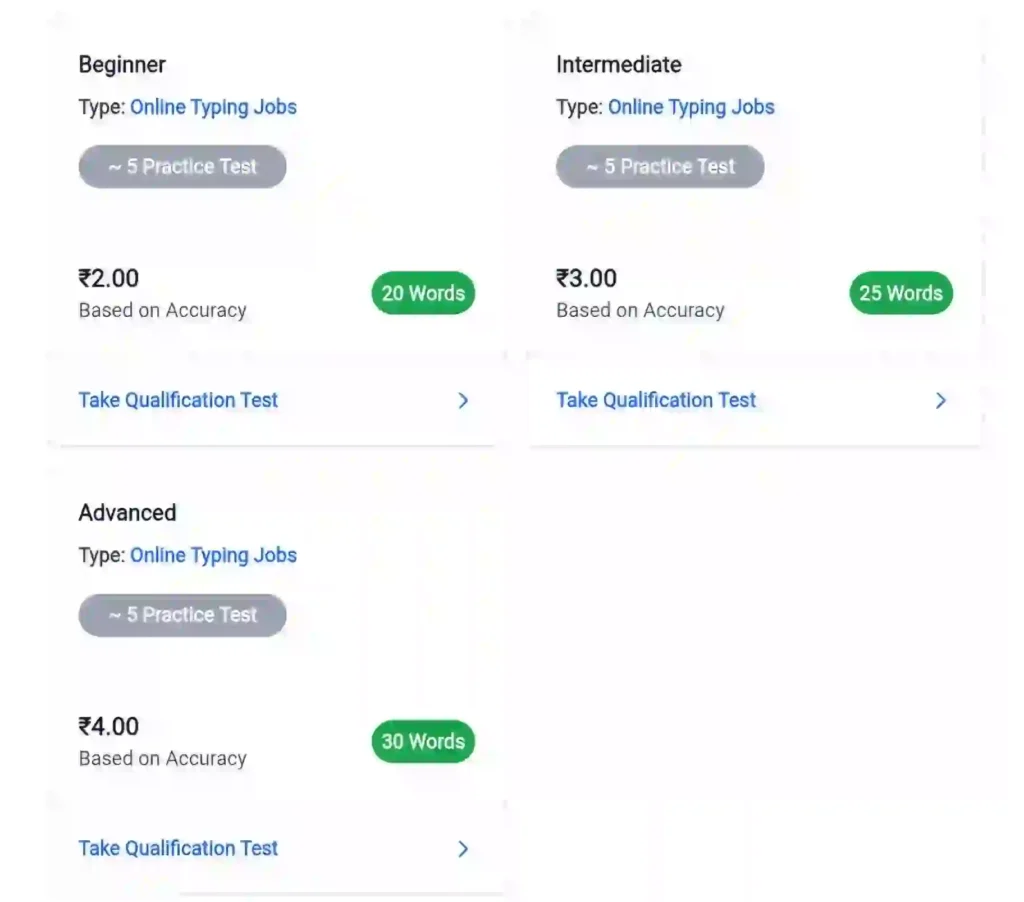This screenshot has height=902, width=1024.
Task: Click the ₹2.00 price on Beginner card
Action: [109, 278]
